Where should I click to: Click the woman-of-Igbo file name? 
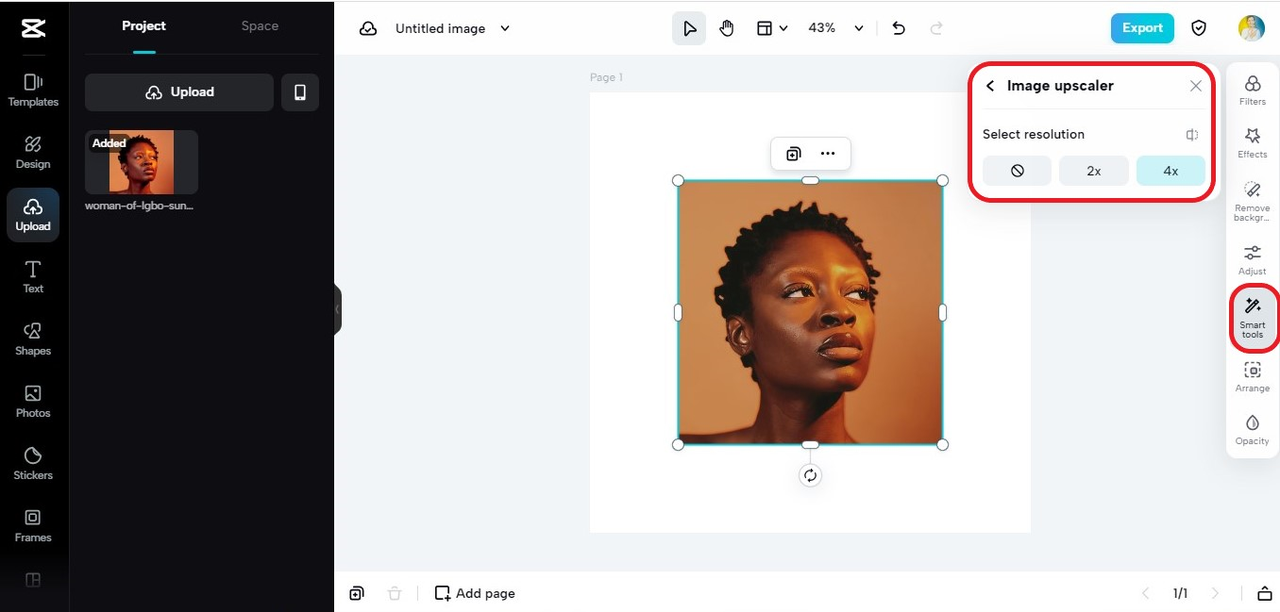click(139, 205)
